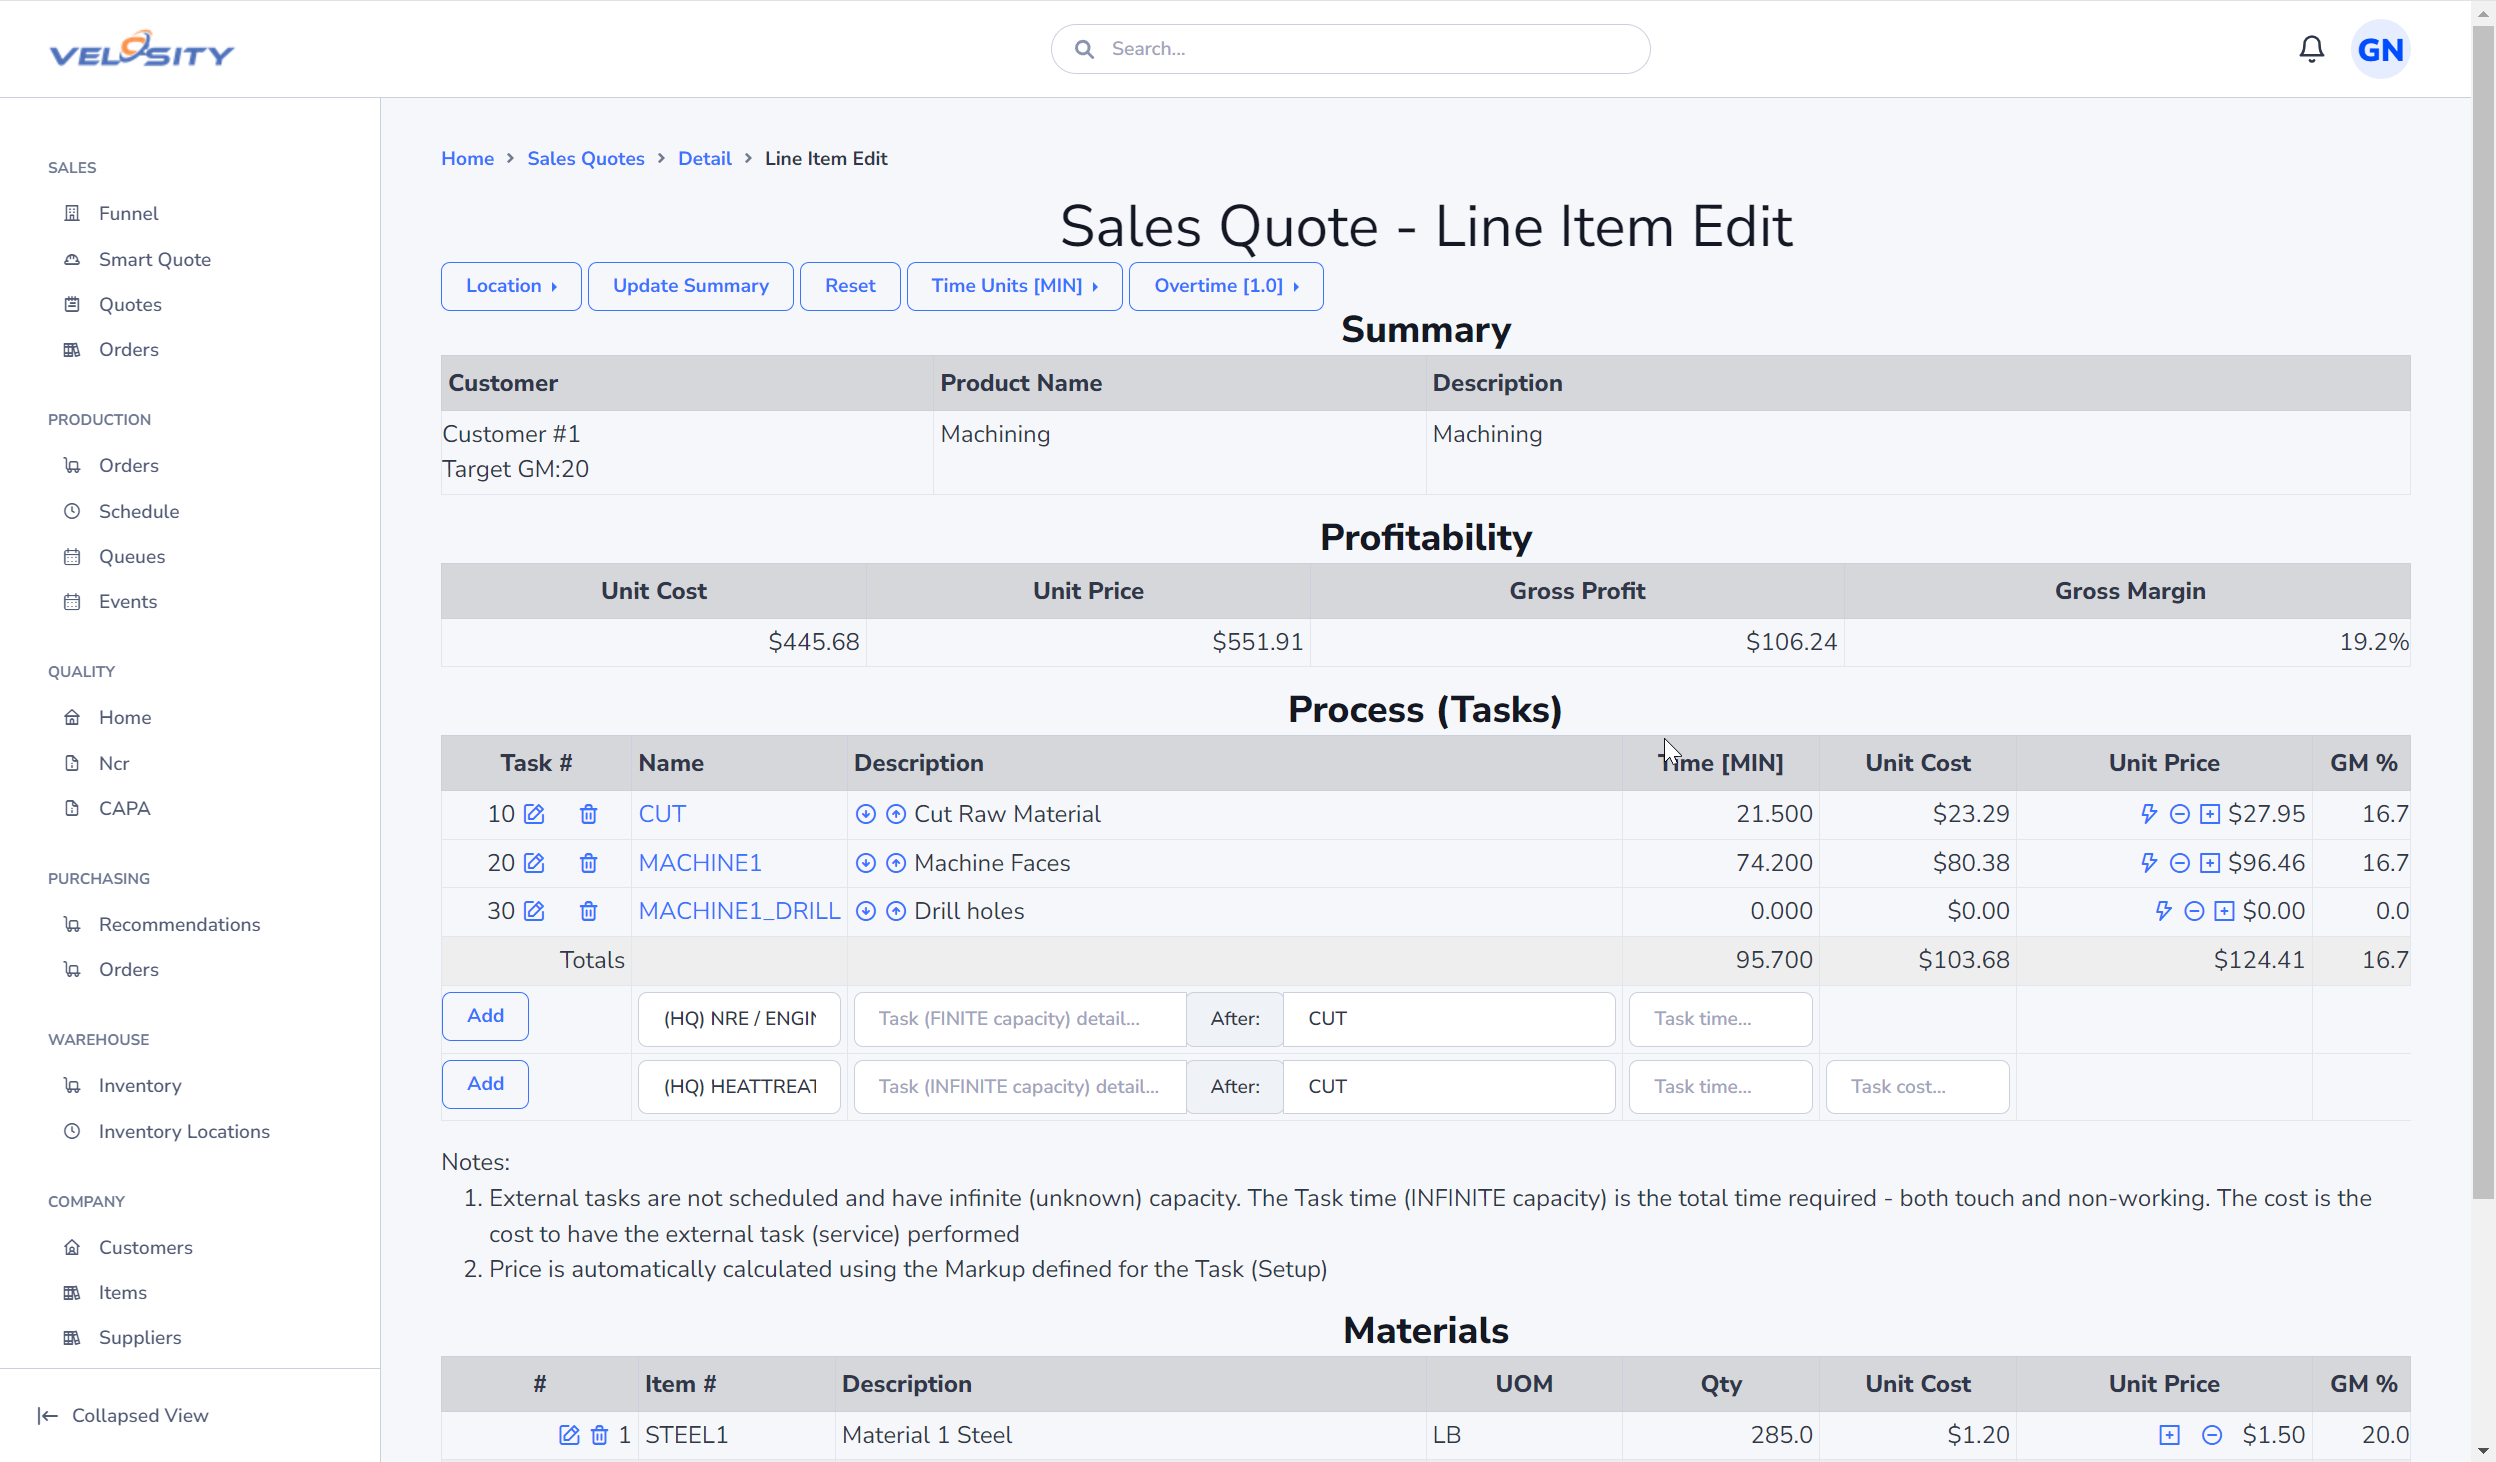Image resolution: width=2496 pixels, height=1462 pixels.
Task: Open Recommendations under Purchasing
Action: pyautogui.click(x=179, y=924)
